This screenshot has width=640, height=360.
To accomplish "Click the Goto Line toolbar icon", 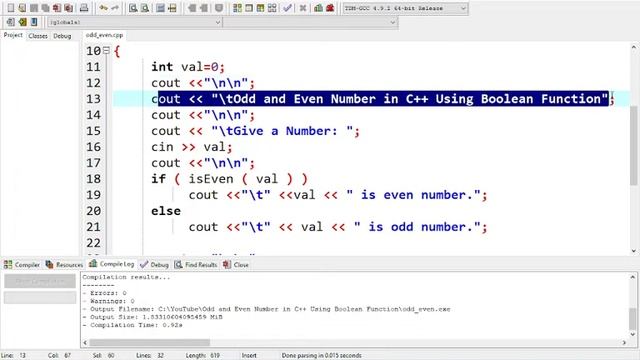I will click(x=172, y=8).
